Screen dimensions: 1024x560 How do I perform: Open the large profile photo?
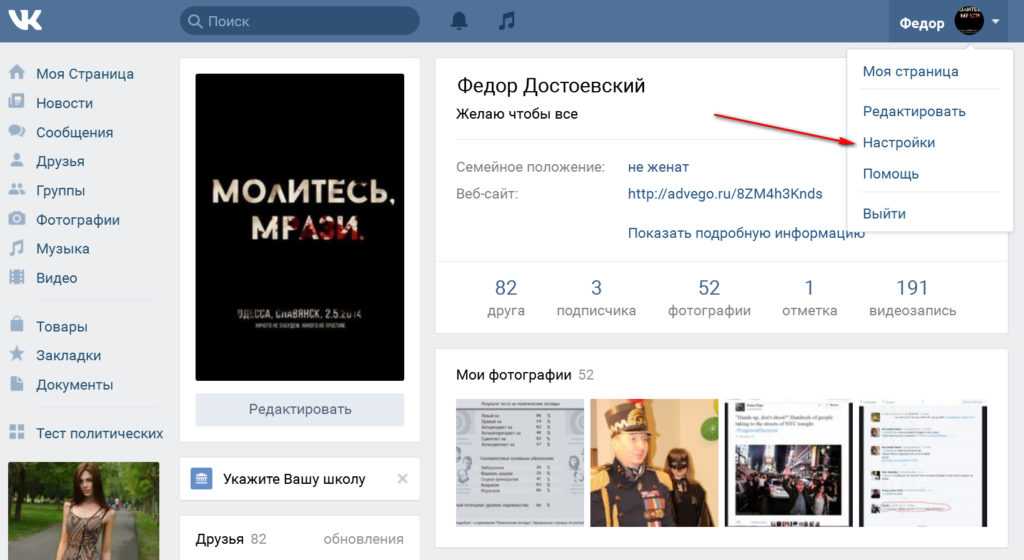click(x=300, y=226)
